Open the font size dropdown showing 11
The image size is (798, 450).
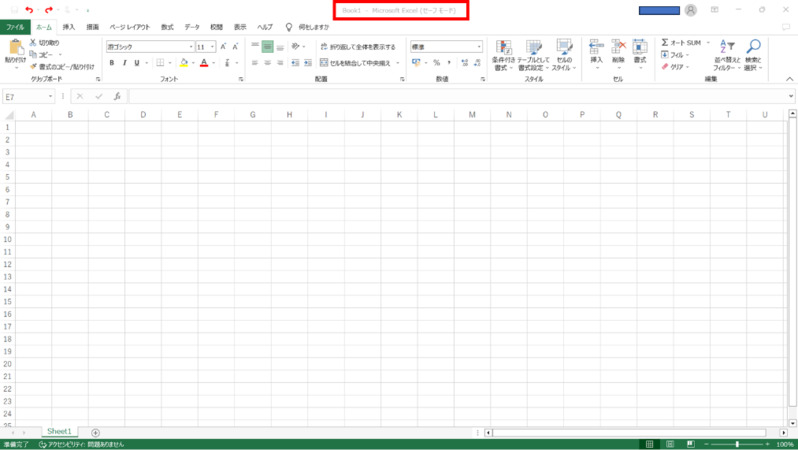click(x=212, y=47)
